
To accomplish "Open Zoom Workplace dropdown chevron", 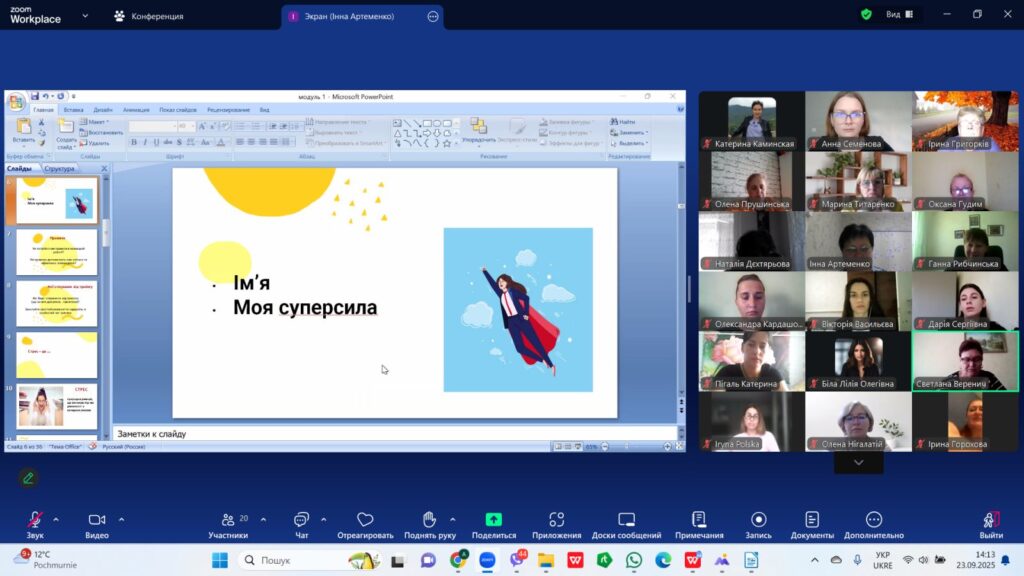I will tap(85, 16).
